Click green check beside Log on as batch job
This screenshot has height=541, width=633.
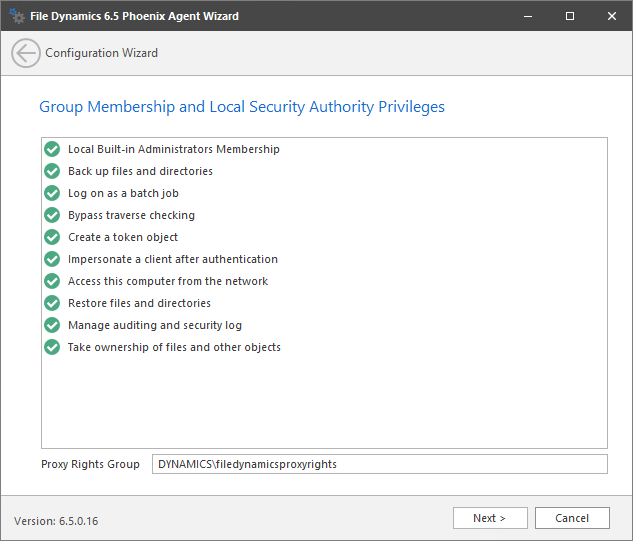pos(53,193)
